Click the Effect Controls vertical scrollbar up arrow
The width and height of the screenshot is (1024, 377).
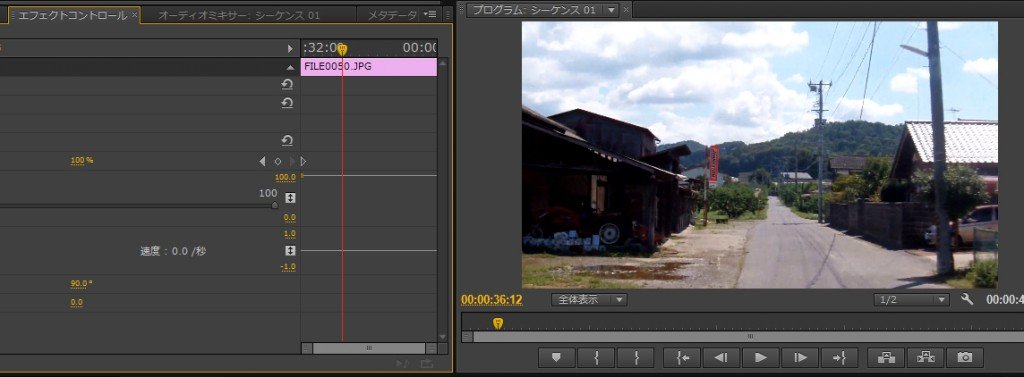pos(443,63)
